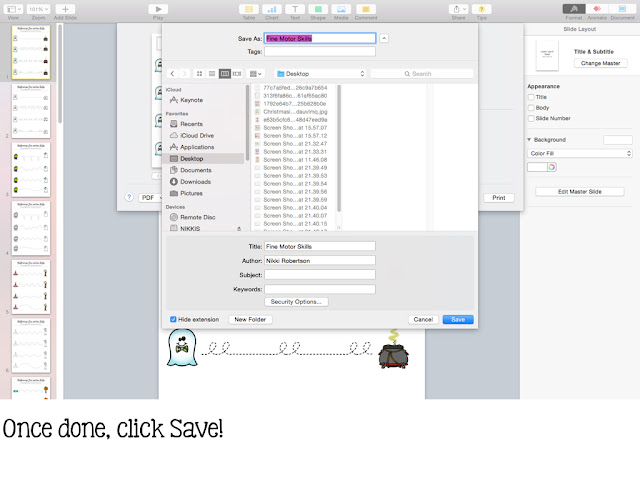Click the Keywords field
The image size is (640, 480).
coord(320,289)
